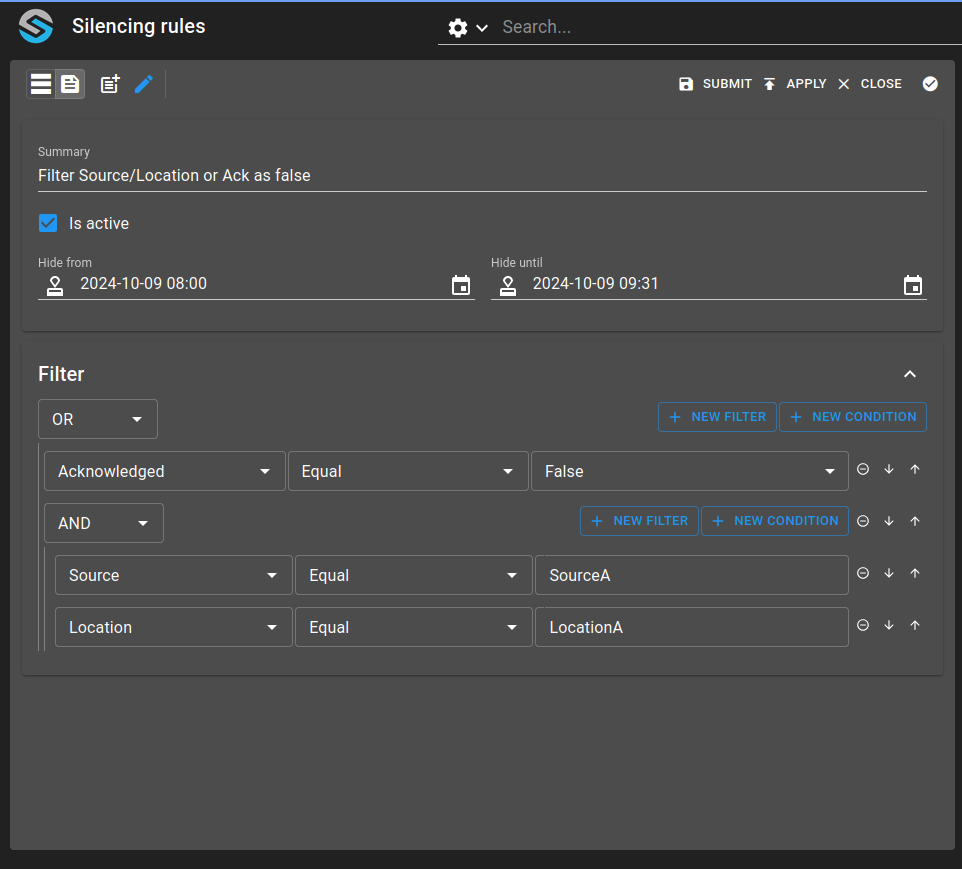Open the Hide from calendar picker

click(461, 285)
